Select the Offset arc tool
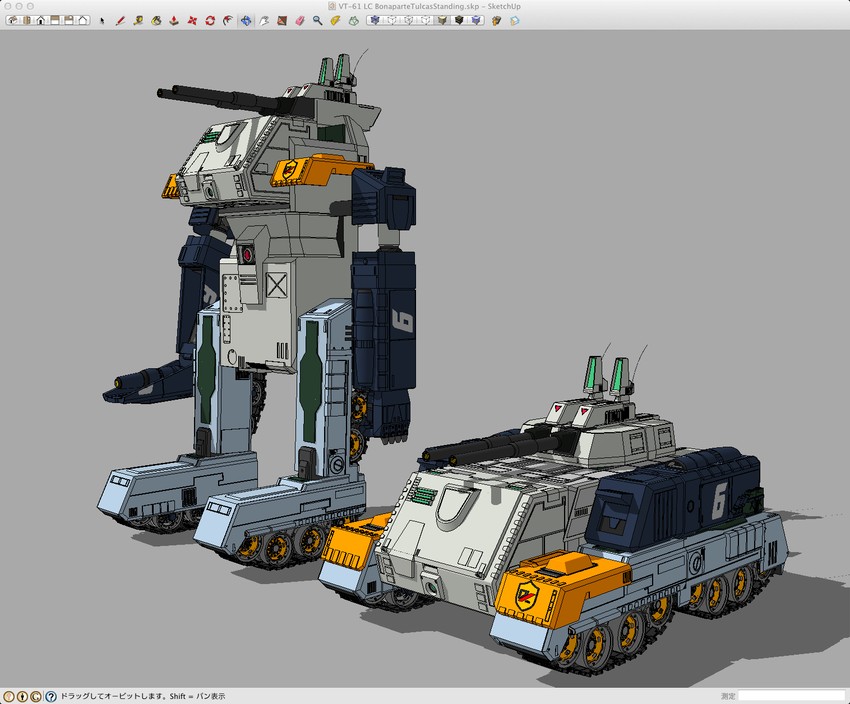Screen dimensions: 850x704 tap(228, 21)
